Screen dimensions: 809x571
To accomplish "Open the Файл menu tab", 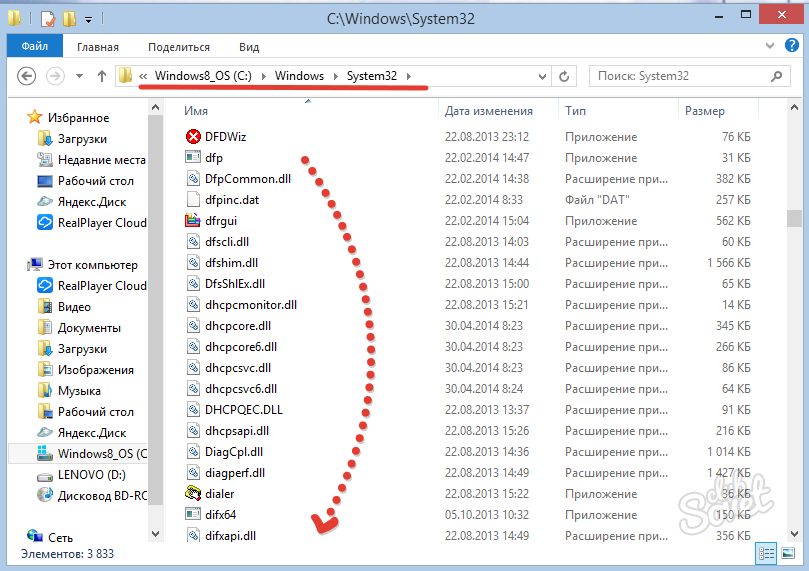I will click(x=35, y=46).
